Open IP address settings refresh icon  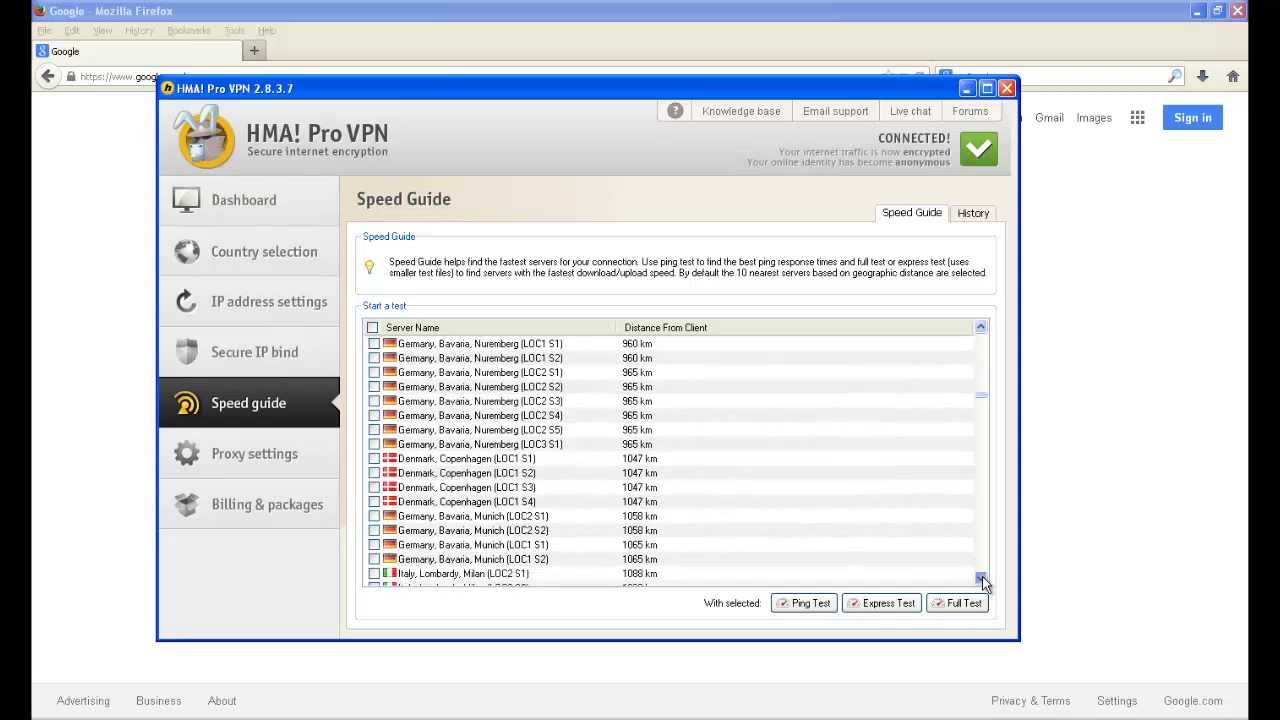tap(186, 301)
